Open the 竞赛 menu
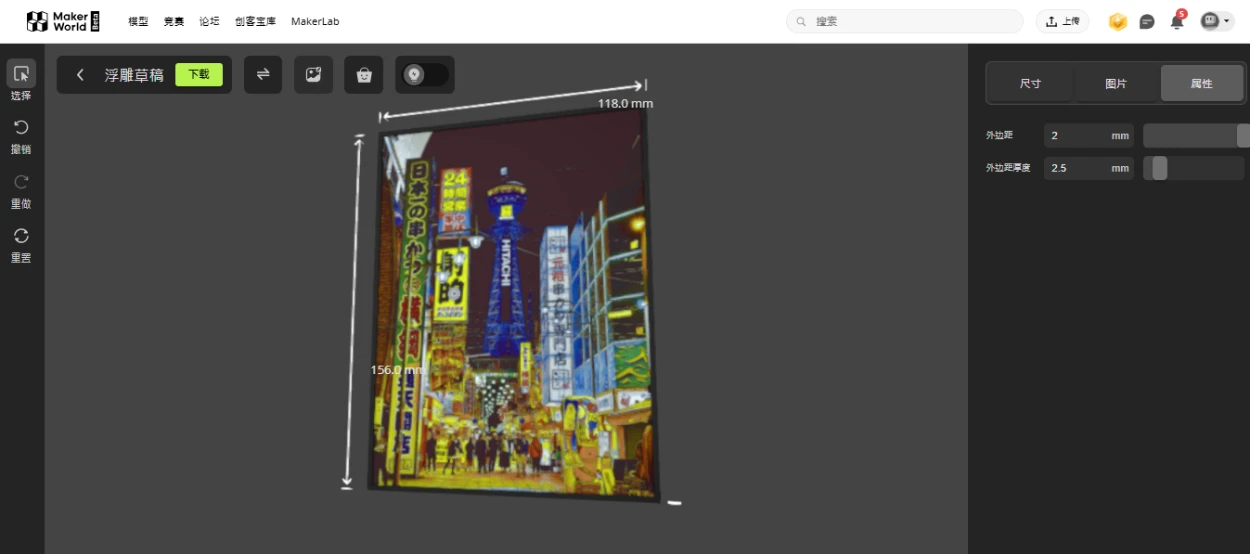The width and height of the screenshot is (1250, 554). click(174, 21)
